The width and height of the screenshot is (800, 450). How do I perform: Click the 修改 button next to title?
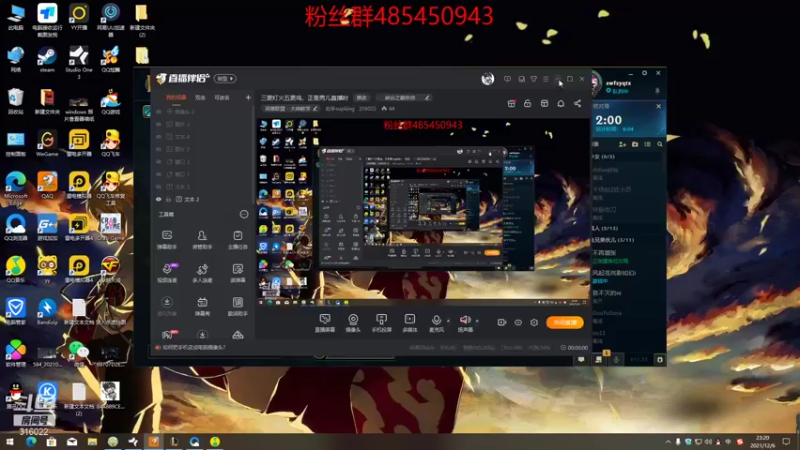tap(362, 97)
